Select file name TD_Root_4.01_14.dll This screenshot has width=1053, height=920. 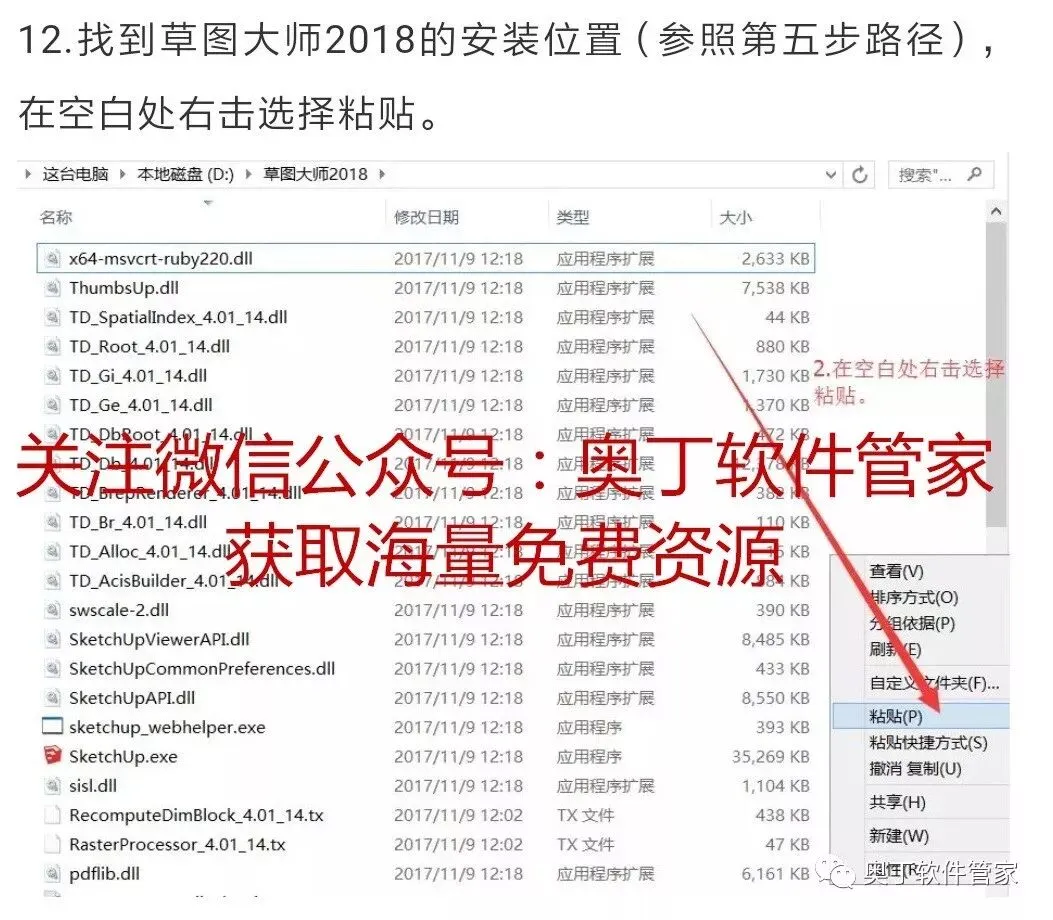click(x=149, y=347)
